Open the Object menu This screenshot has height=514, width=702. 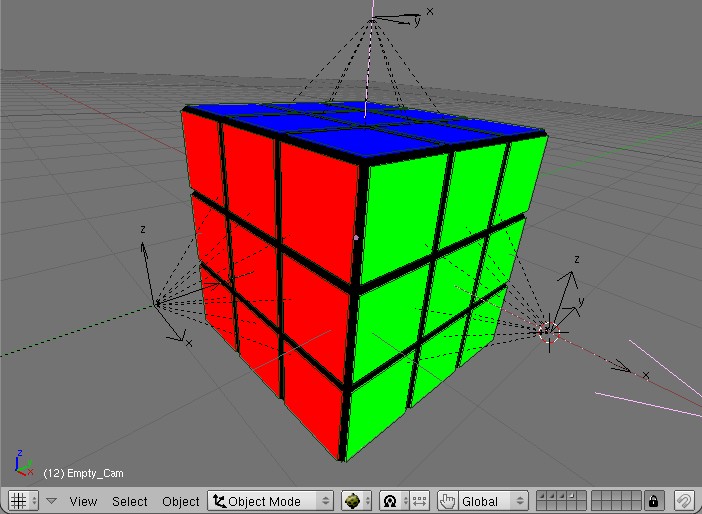pos(181,501)
